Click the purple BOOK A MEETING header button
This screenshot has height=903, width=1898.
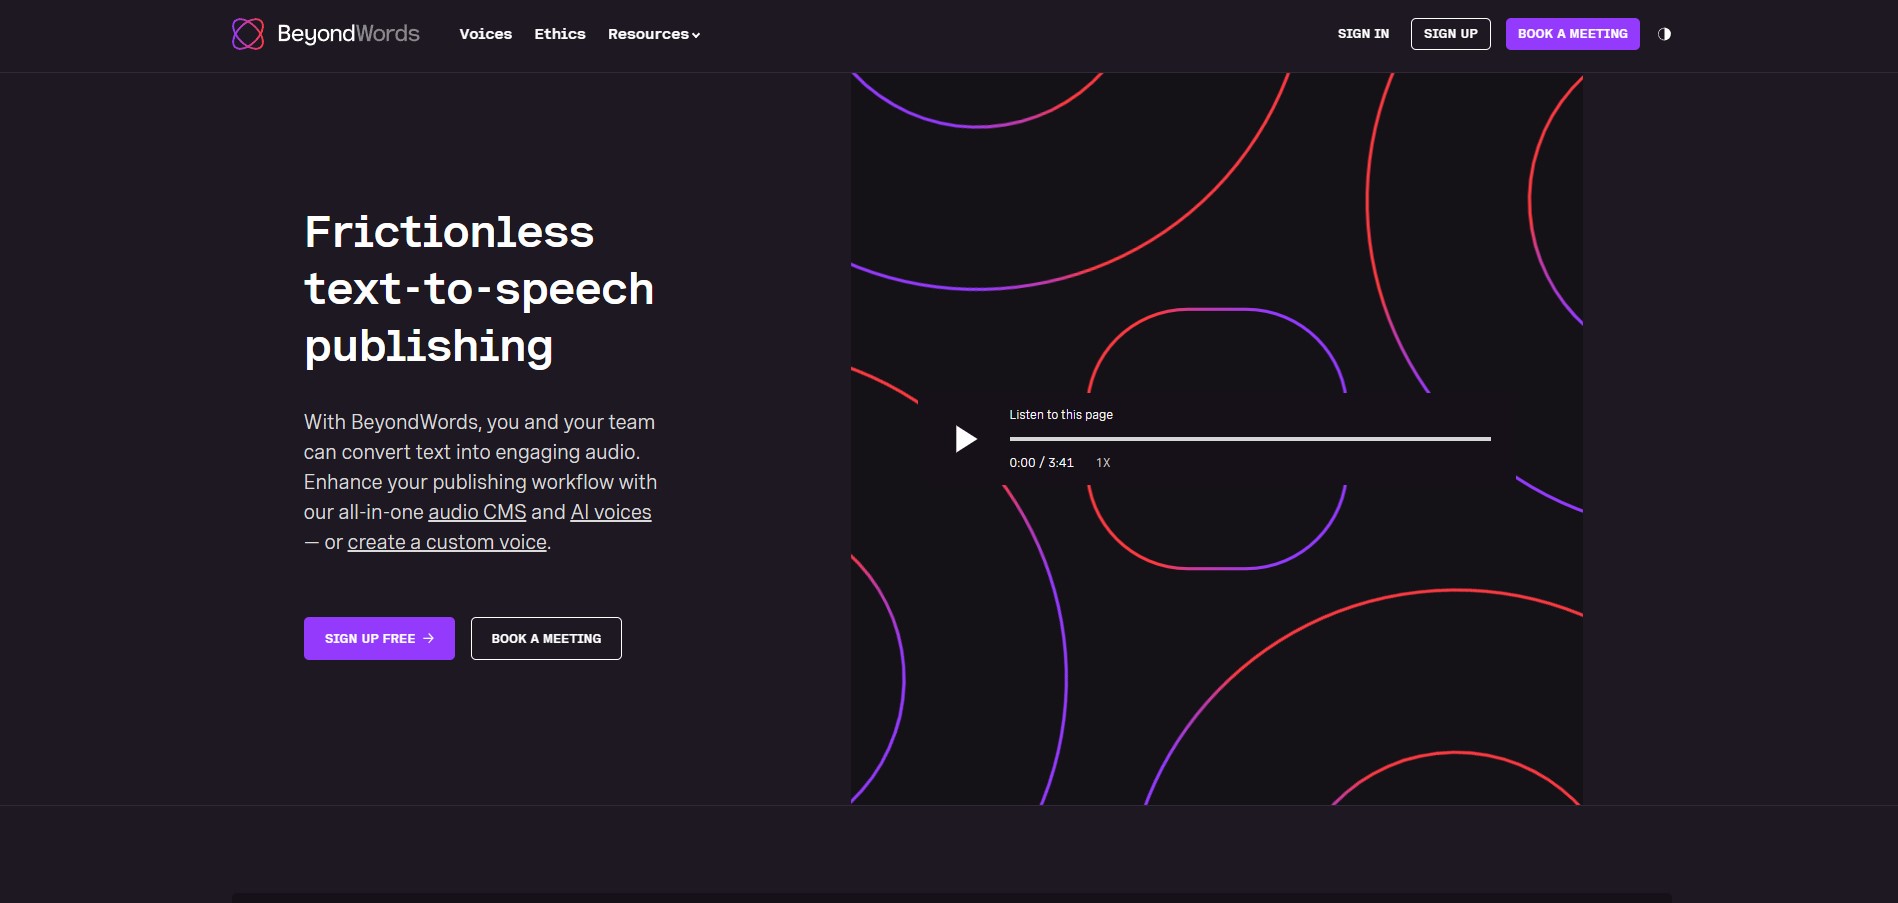(1572, 34)
